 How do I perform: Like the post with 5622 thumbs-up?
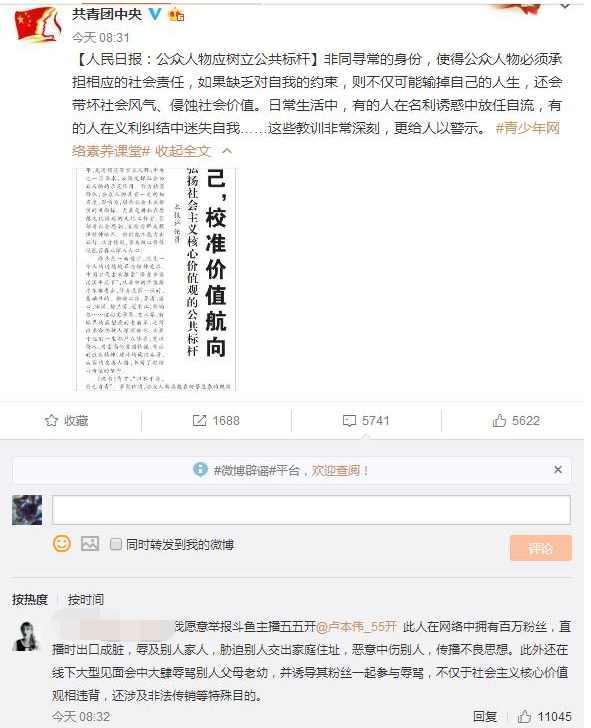[x=499, y=421]
